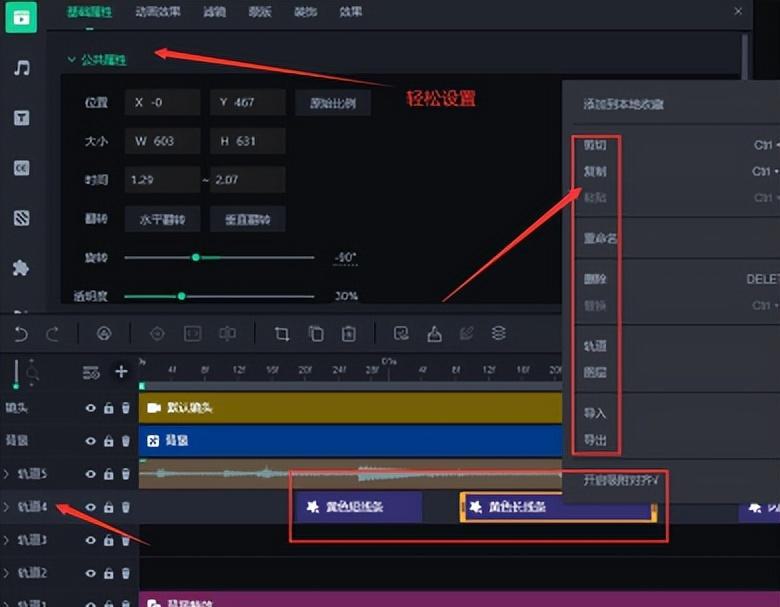Expand the 轨道3 track row
The image size is (780, 607).
[6, 540]
